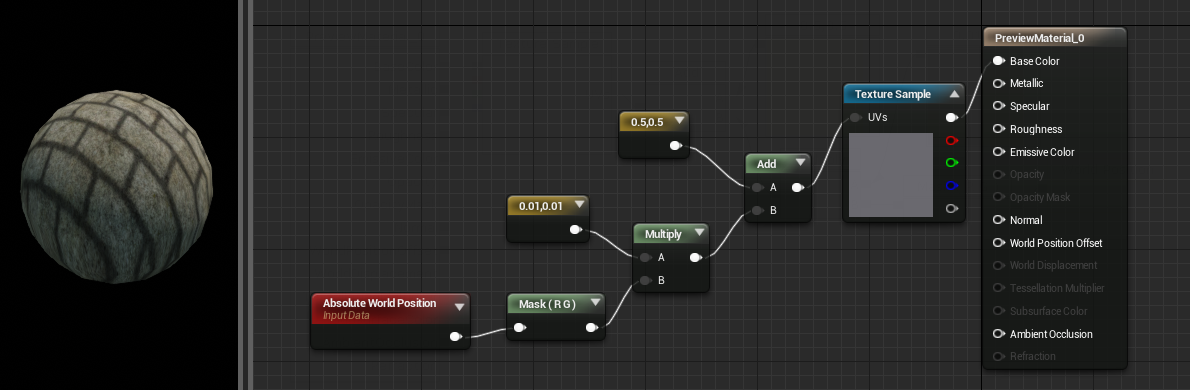Select the 0.5,0.5 constant node title

[647, 121]
